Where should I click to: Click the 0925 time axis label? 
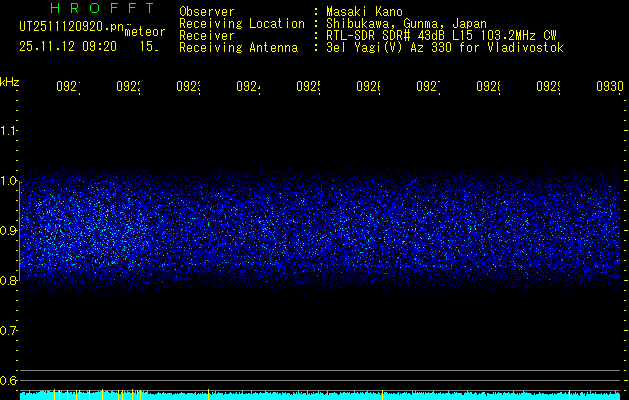click(x=308, y=87)
